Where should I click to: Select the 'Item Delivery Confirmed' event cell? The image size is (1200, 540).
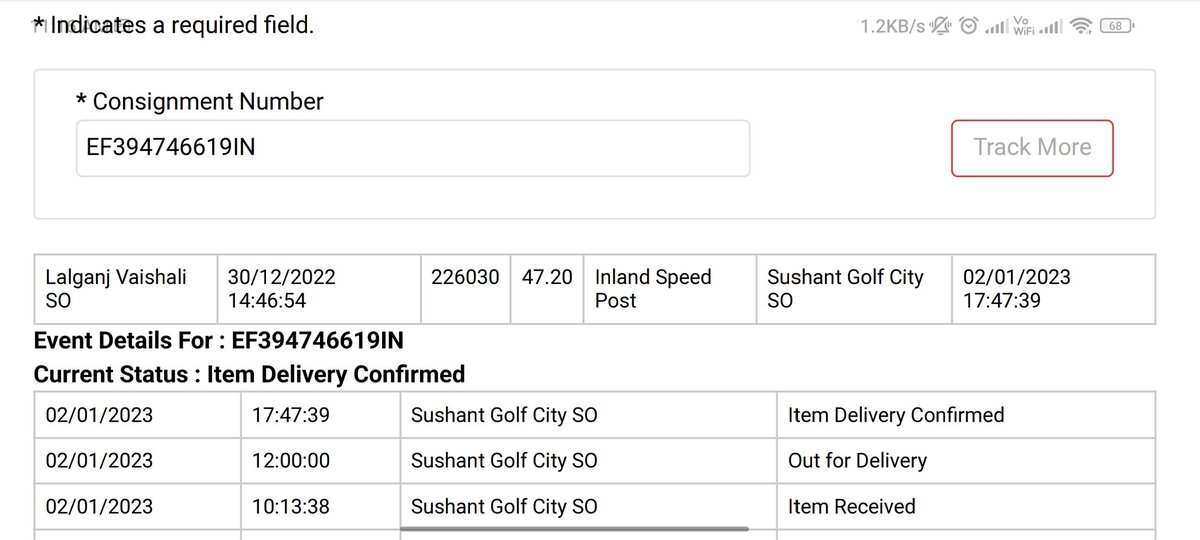(x=966, y=415)
